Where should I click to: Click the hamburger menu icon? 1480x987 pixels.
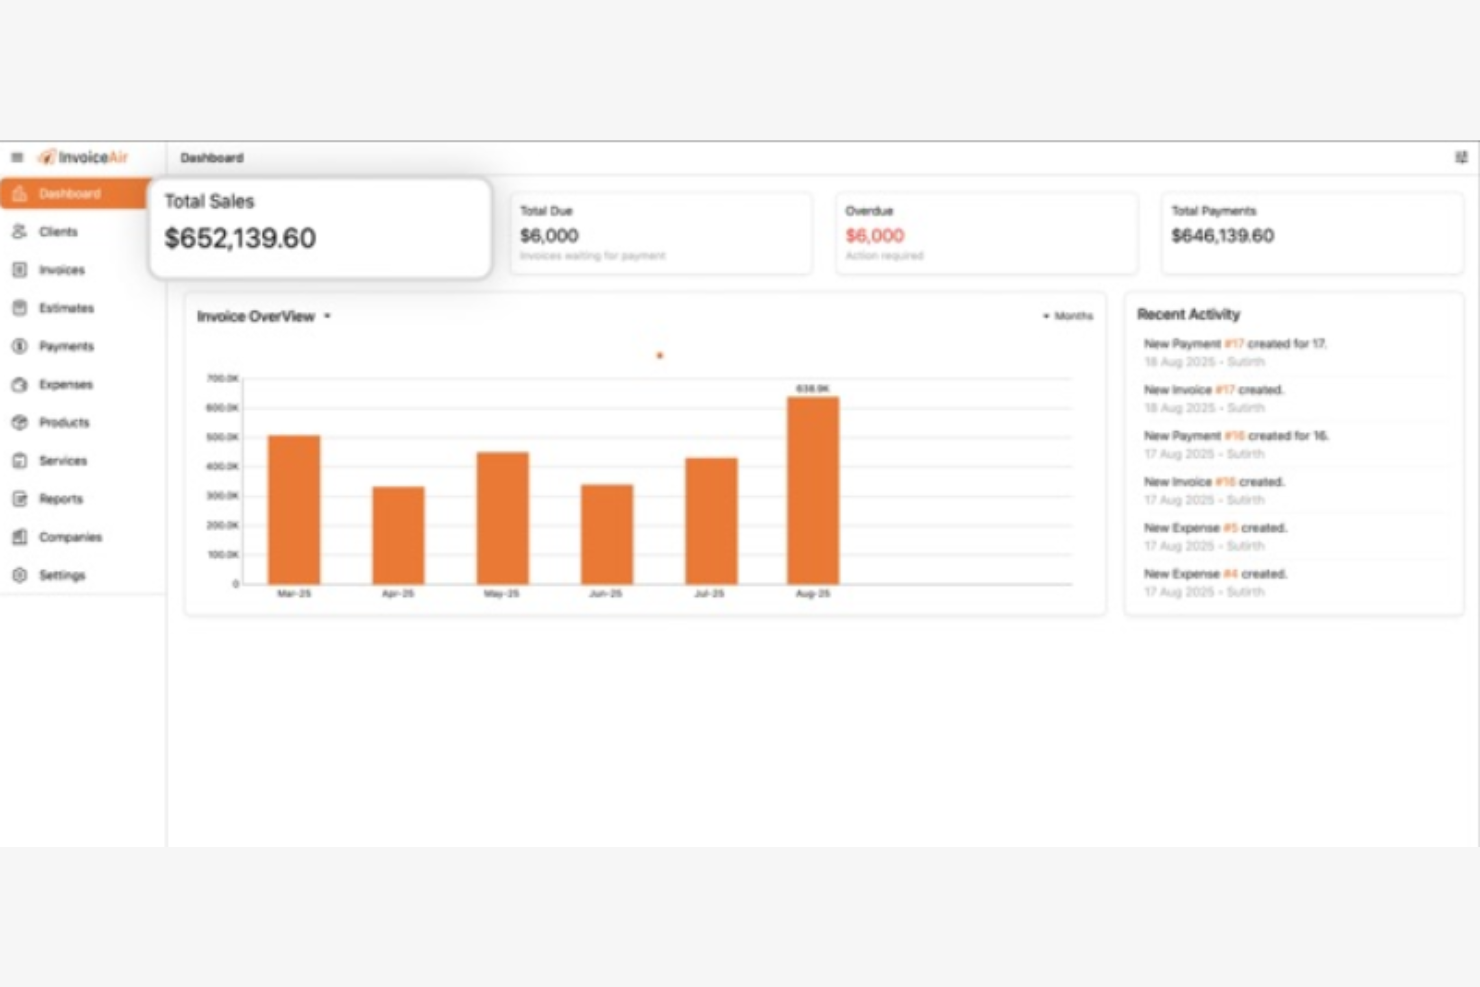17,157
